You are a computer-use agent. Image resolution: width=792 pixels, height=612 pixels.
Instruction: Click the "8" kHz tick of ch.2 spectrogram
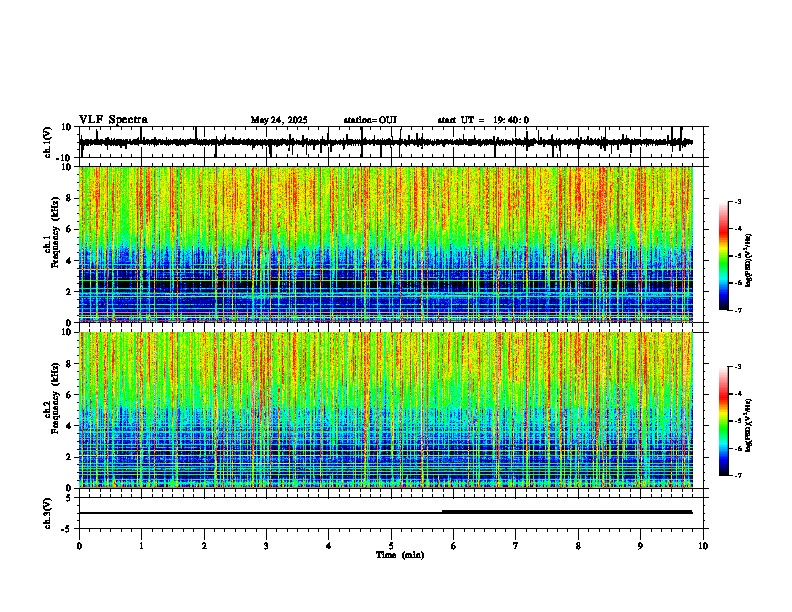(x=70, y=364)
